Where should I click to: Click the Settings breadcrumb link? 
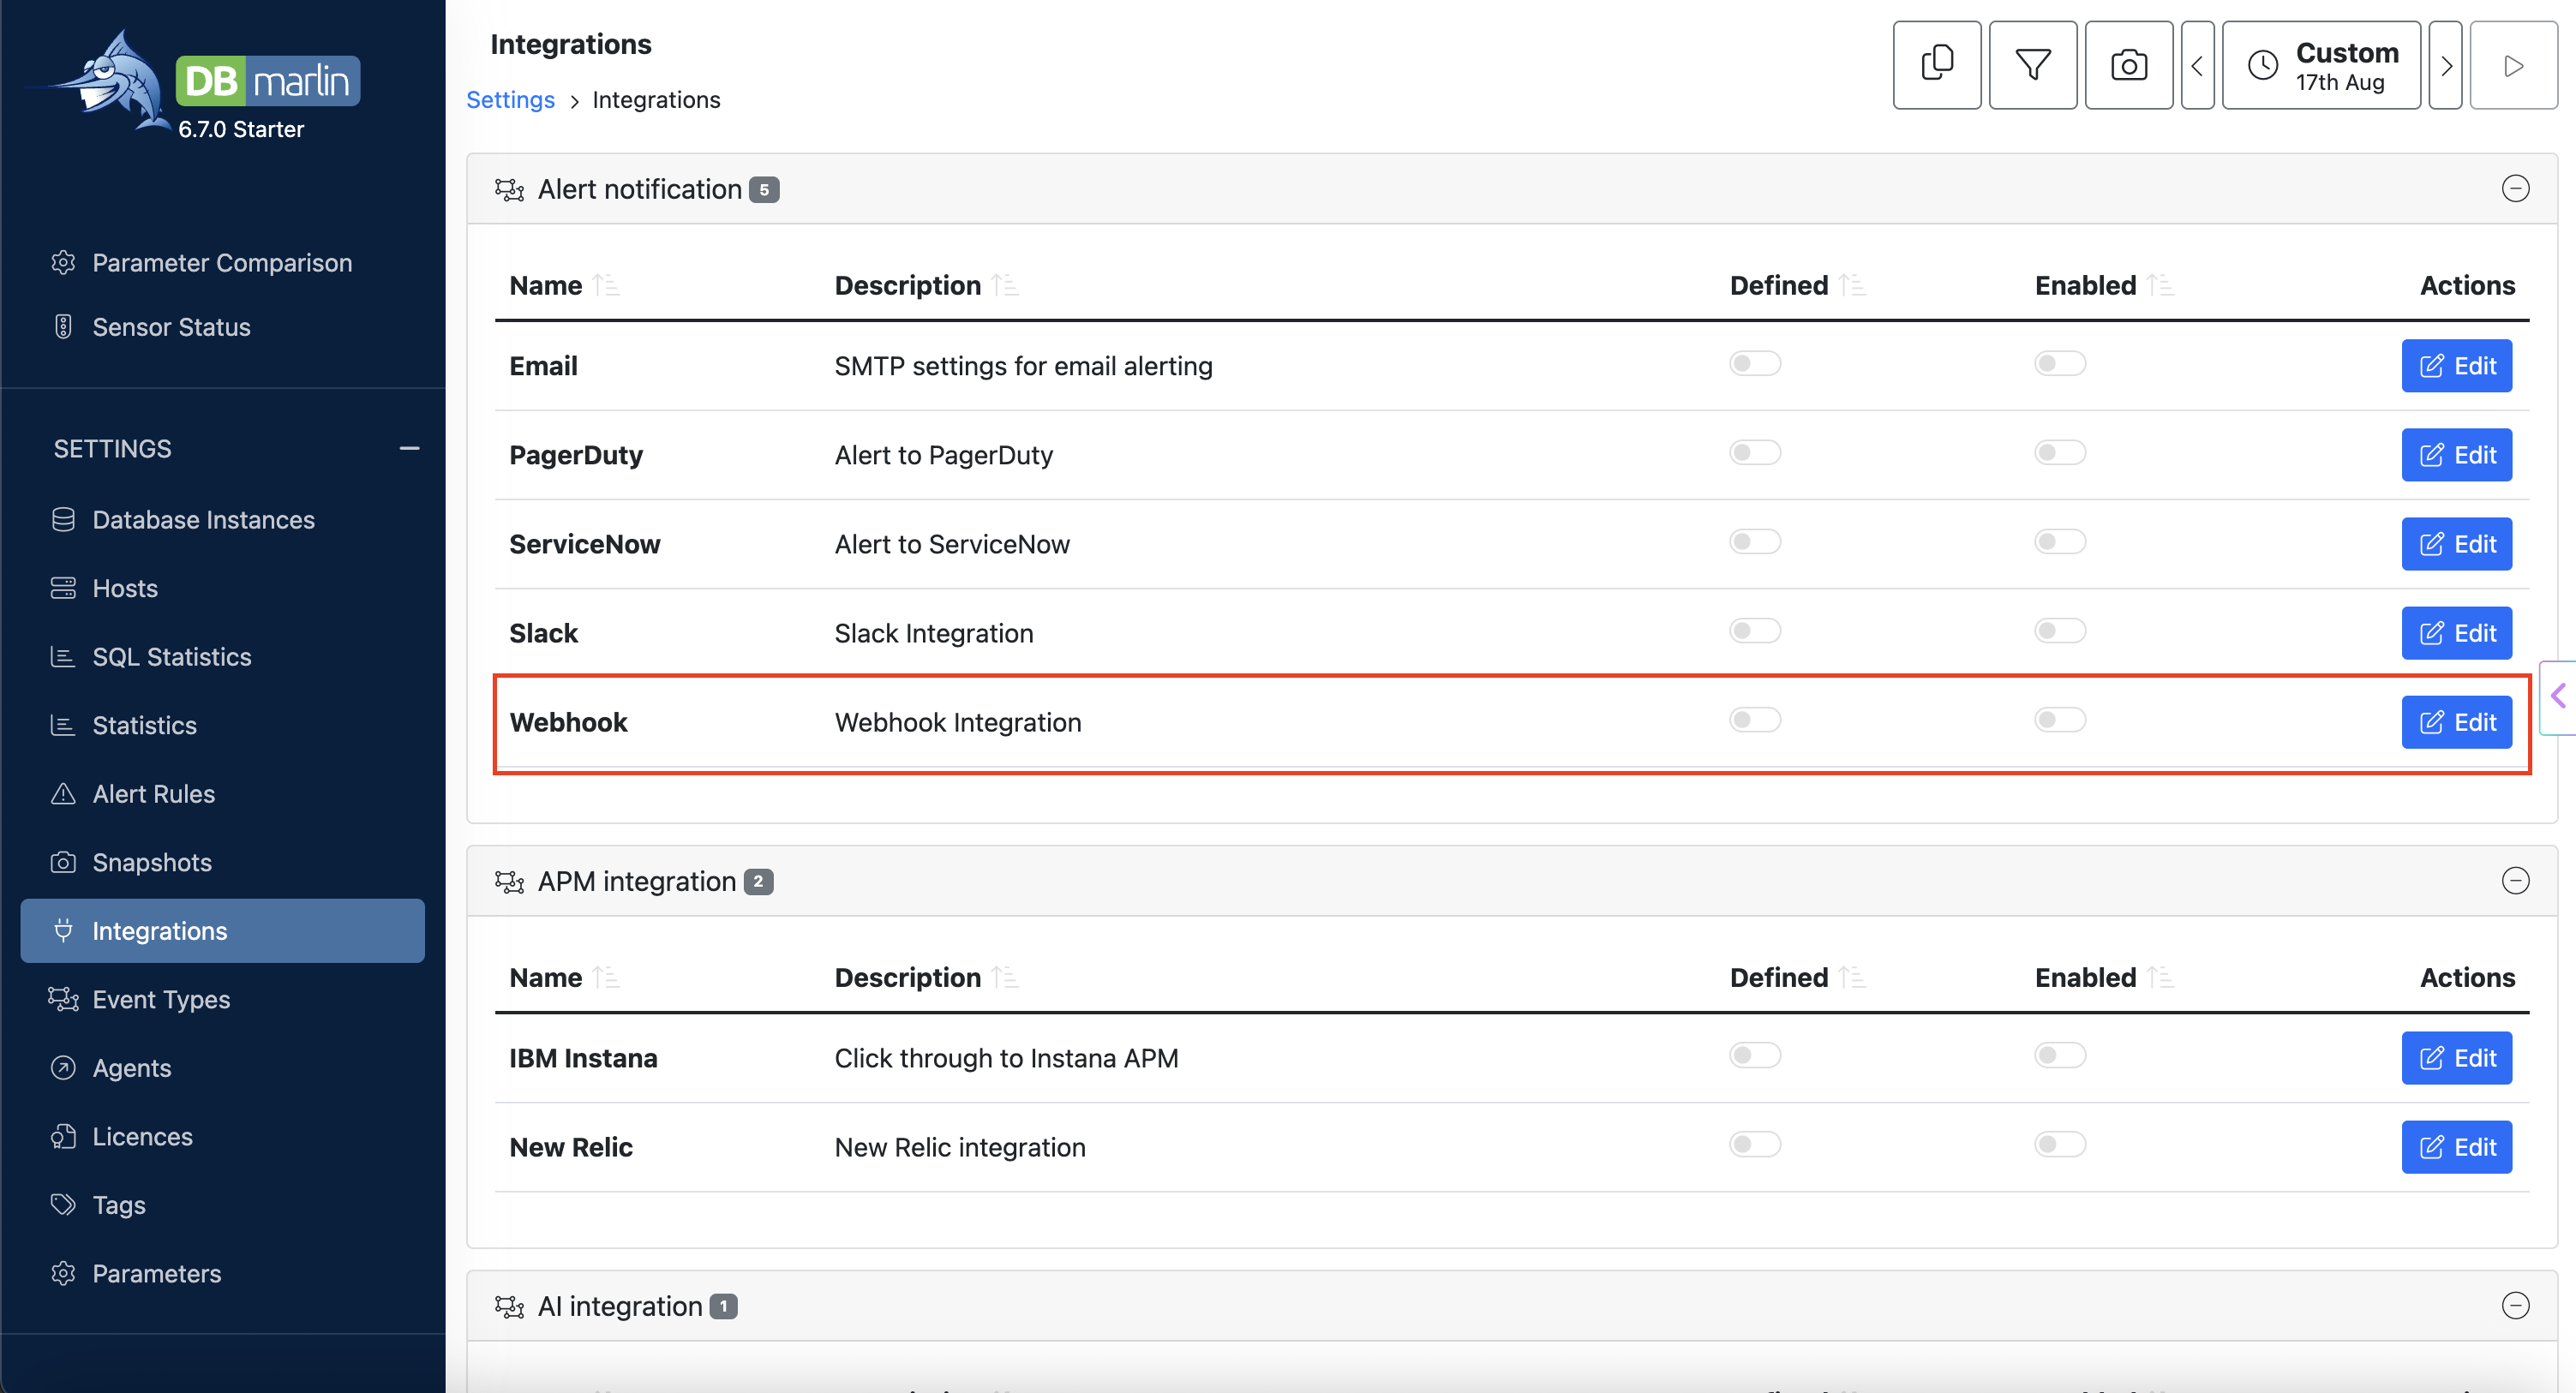[x=510, y=100]
